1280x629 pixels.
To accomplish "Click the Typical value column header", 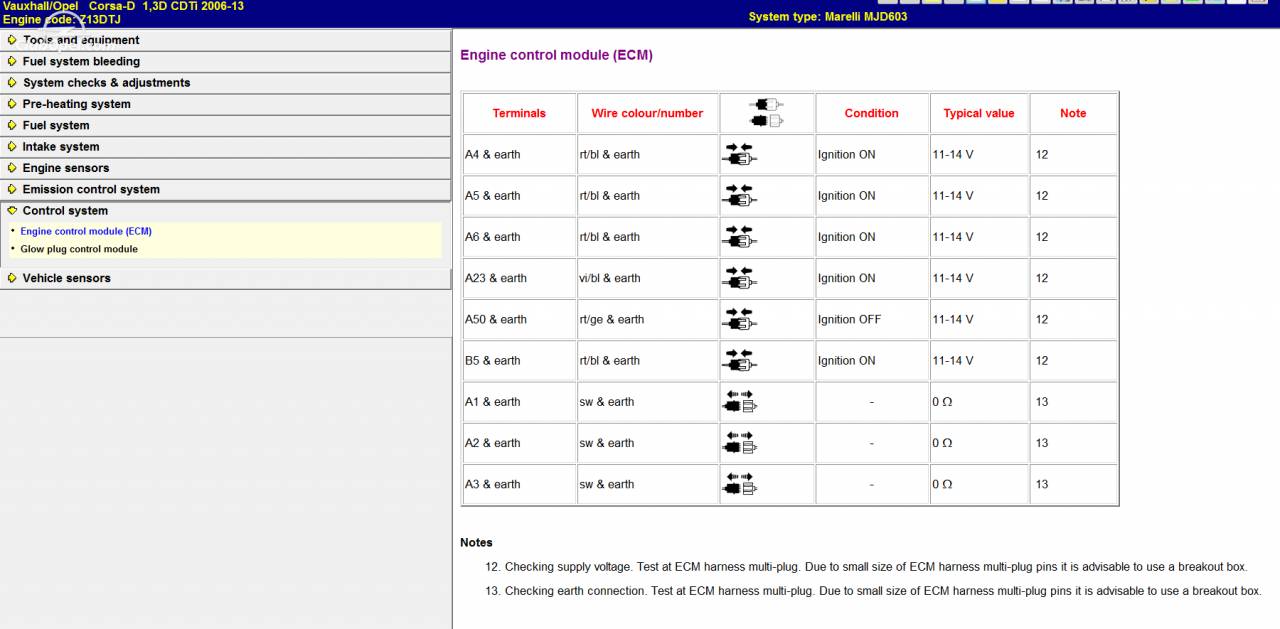I will click(x=979, y=113).
